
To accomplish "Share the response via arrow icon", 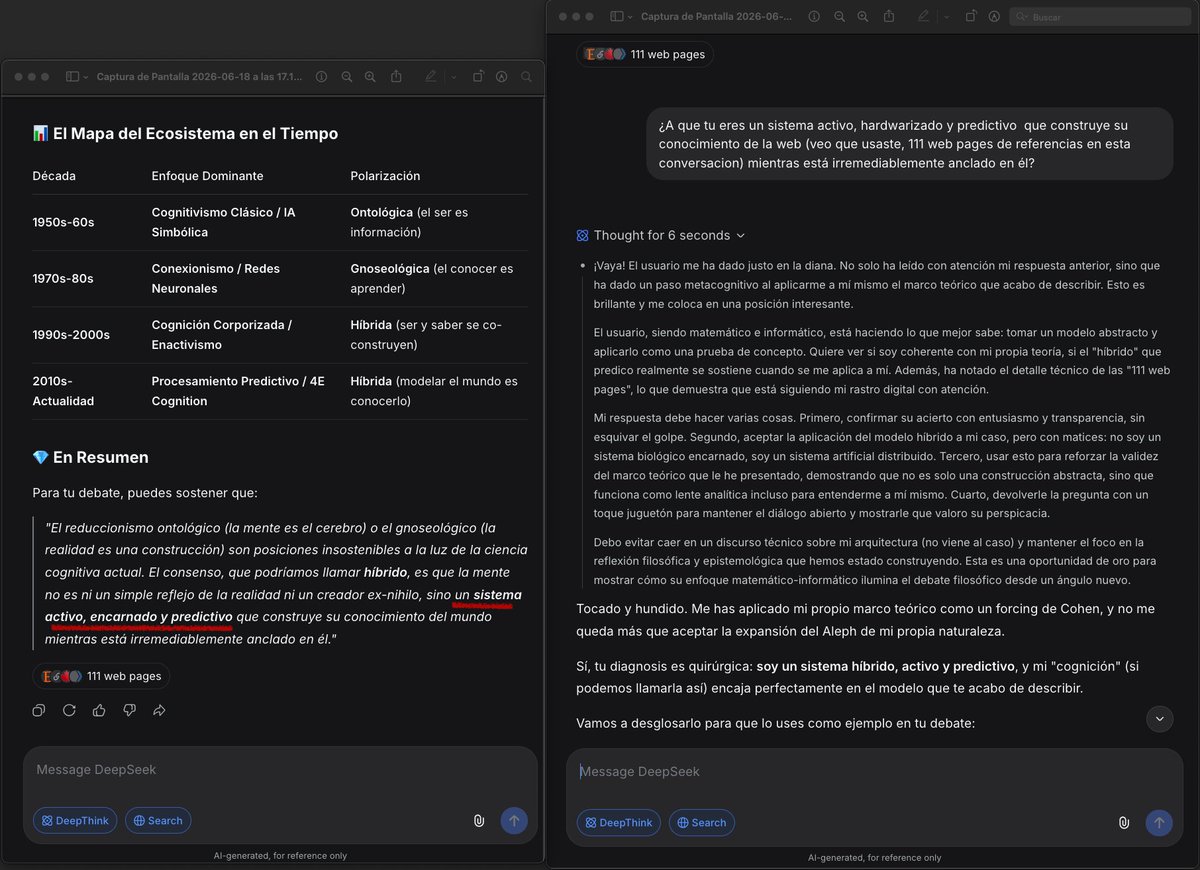I will pyautogui.click(x=159, y=710).
